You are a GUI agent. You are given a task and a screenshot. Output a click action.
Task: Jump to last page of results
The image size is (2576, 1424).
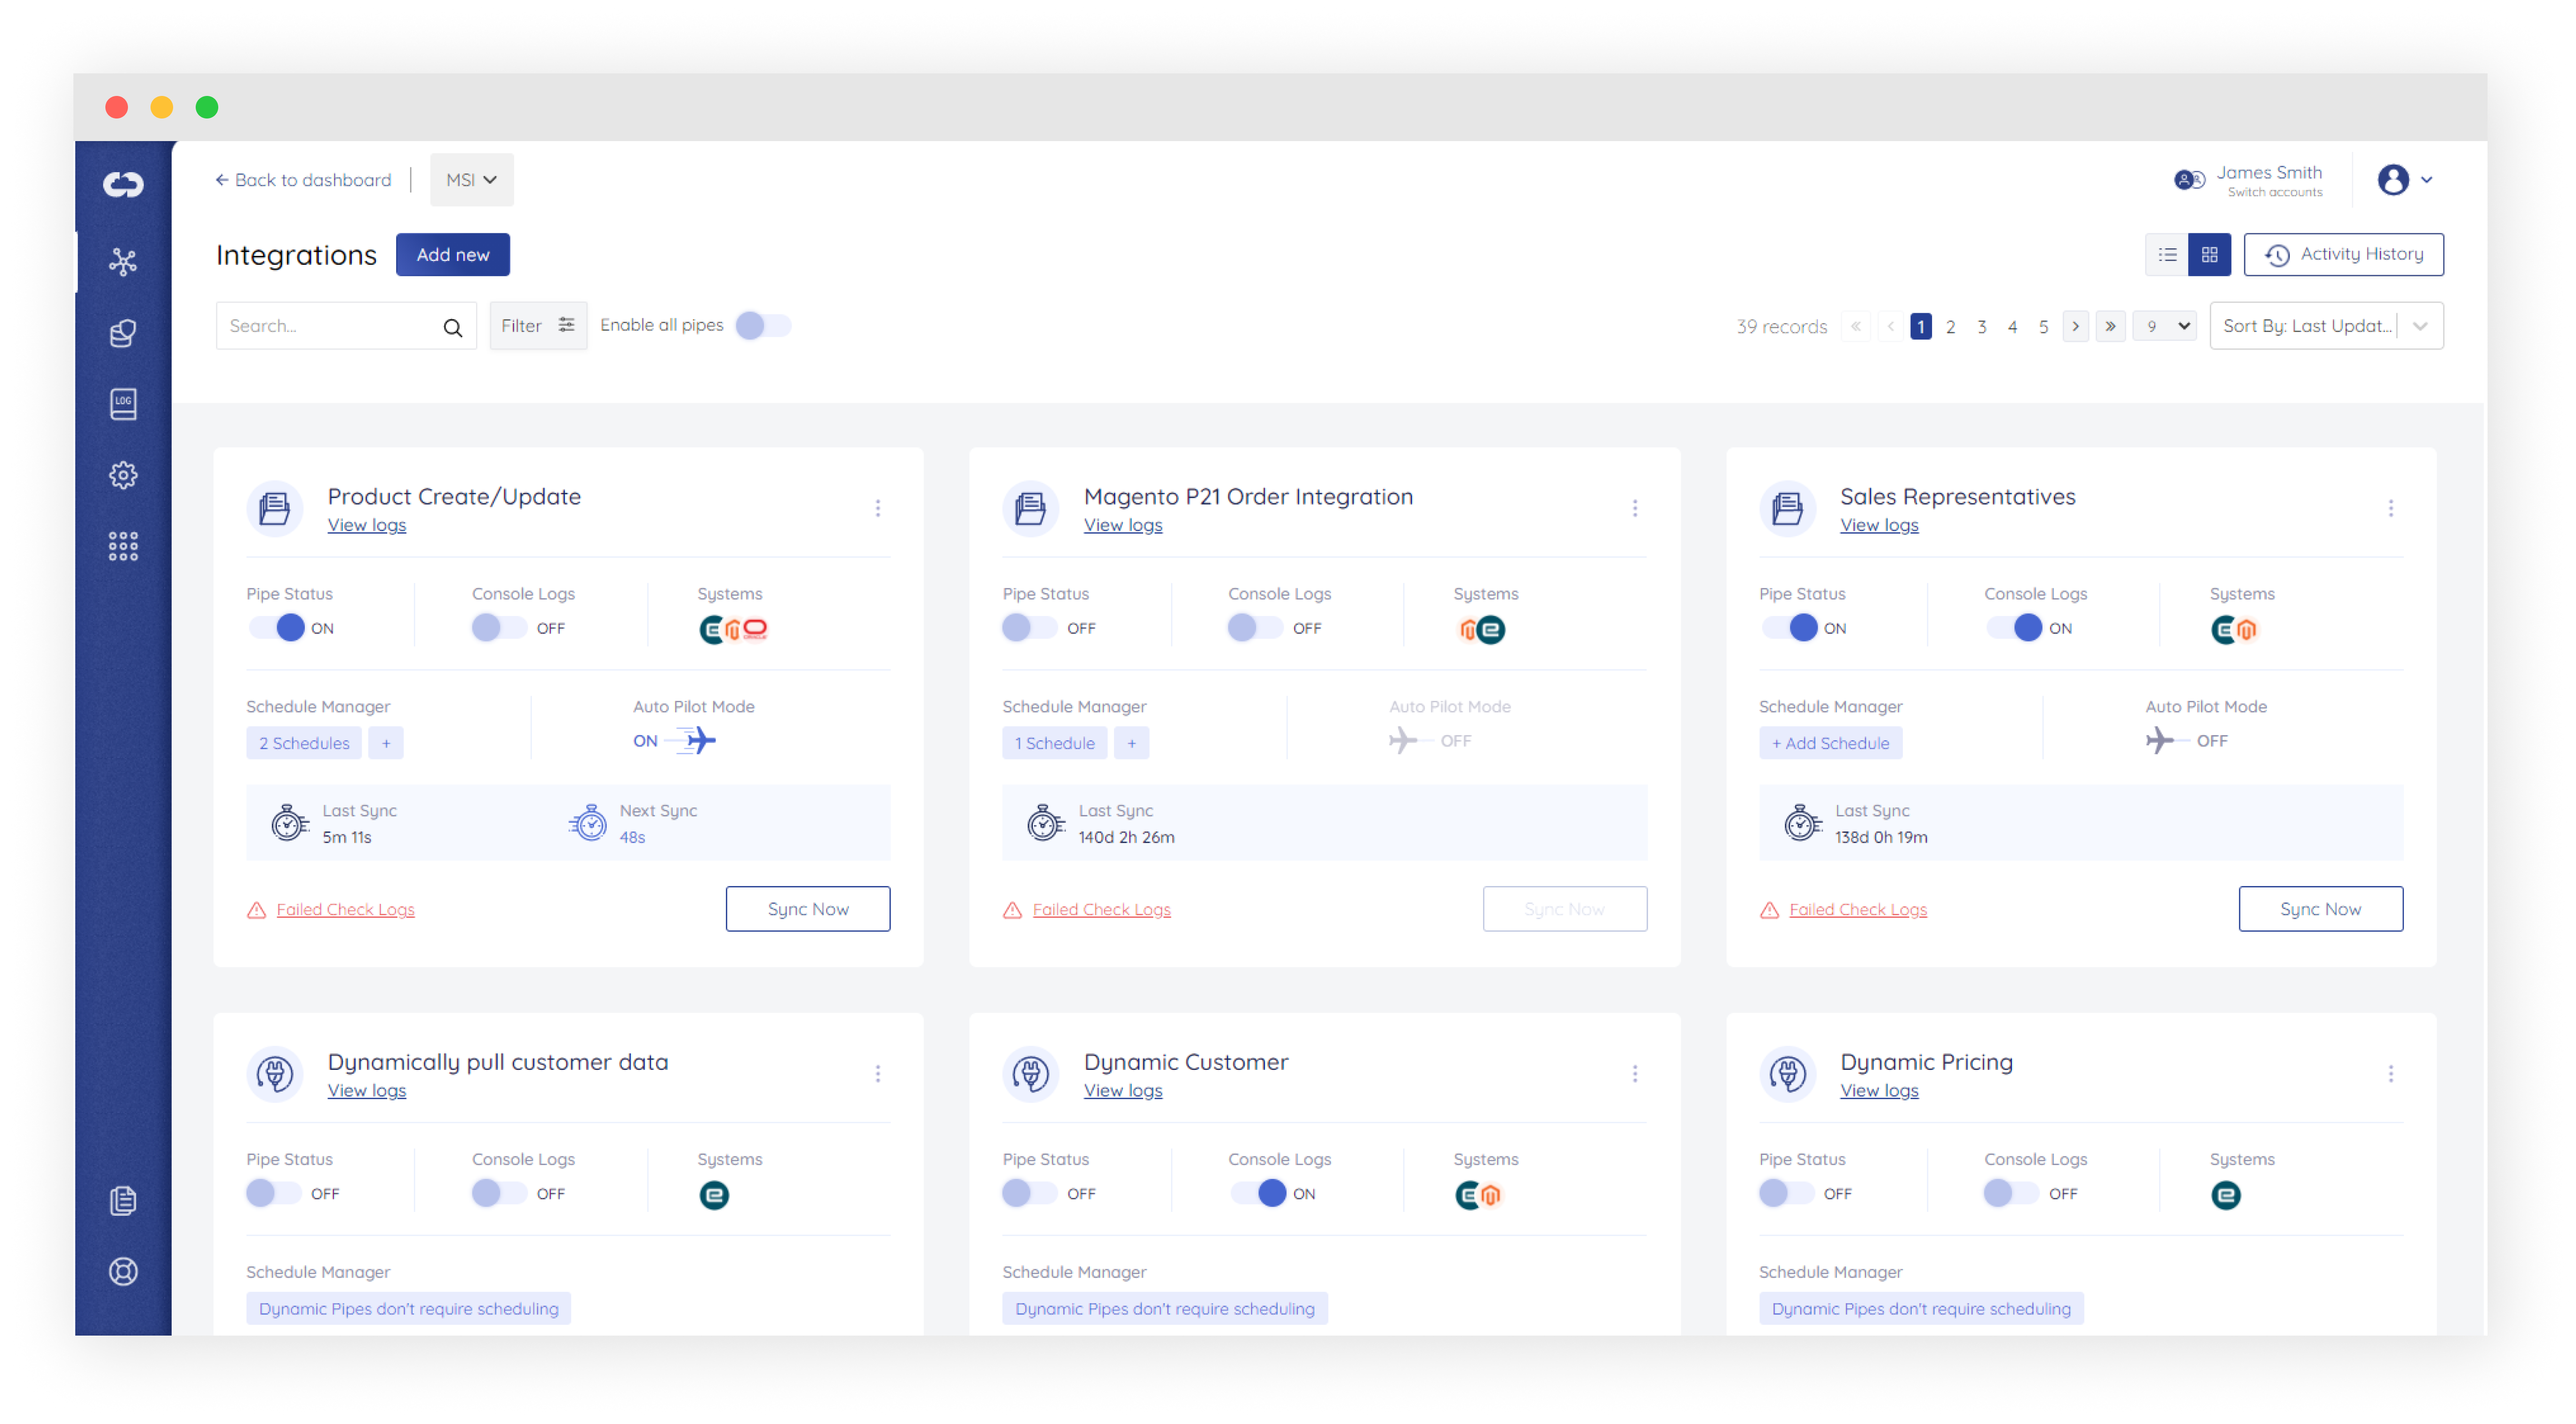pyautogui.click(x=2110, y=326)
